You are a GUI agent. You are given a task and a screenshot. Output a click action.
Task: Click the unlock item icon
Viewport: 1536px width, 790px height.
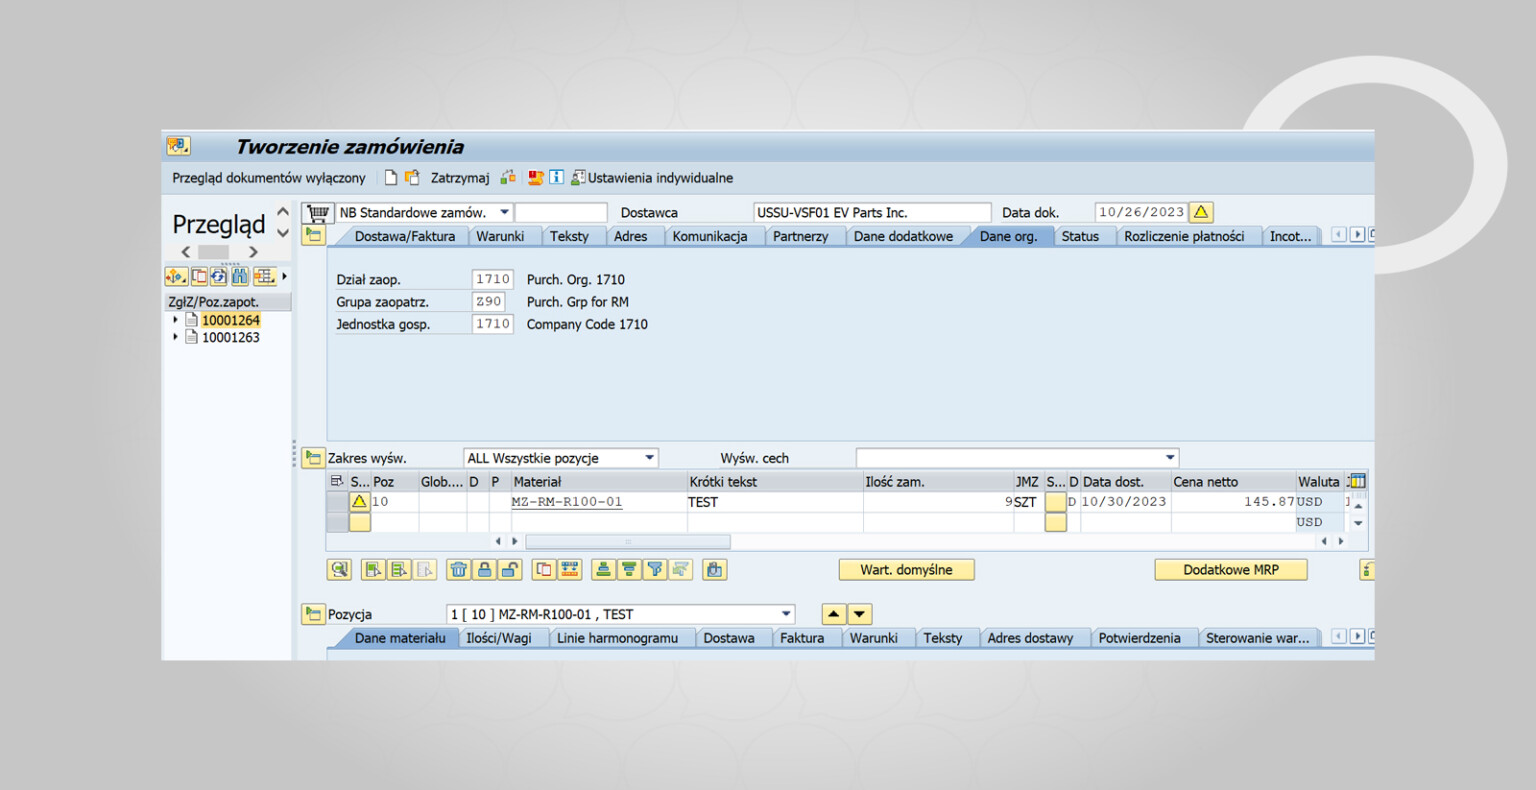pos(510,570)
